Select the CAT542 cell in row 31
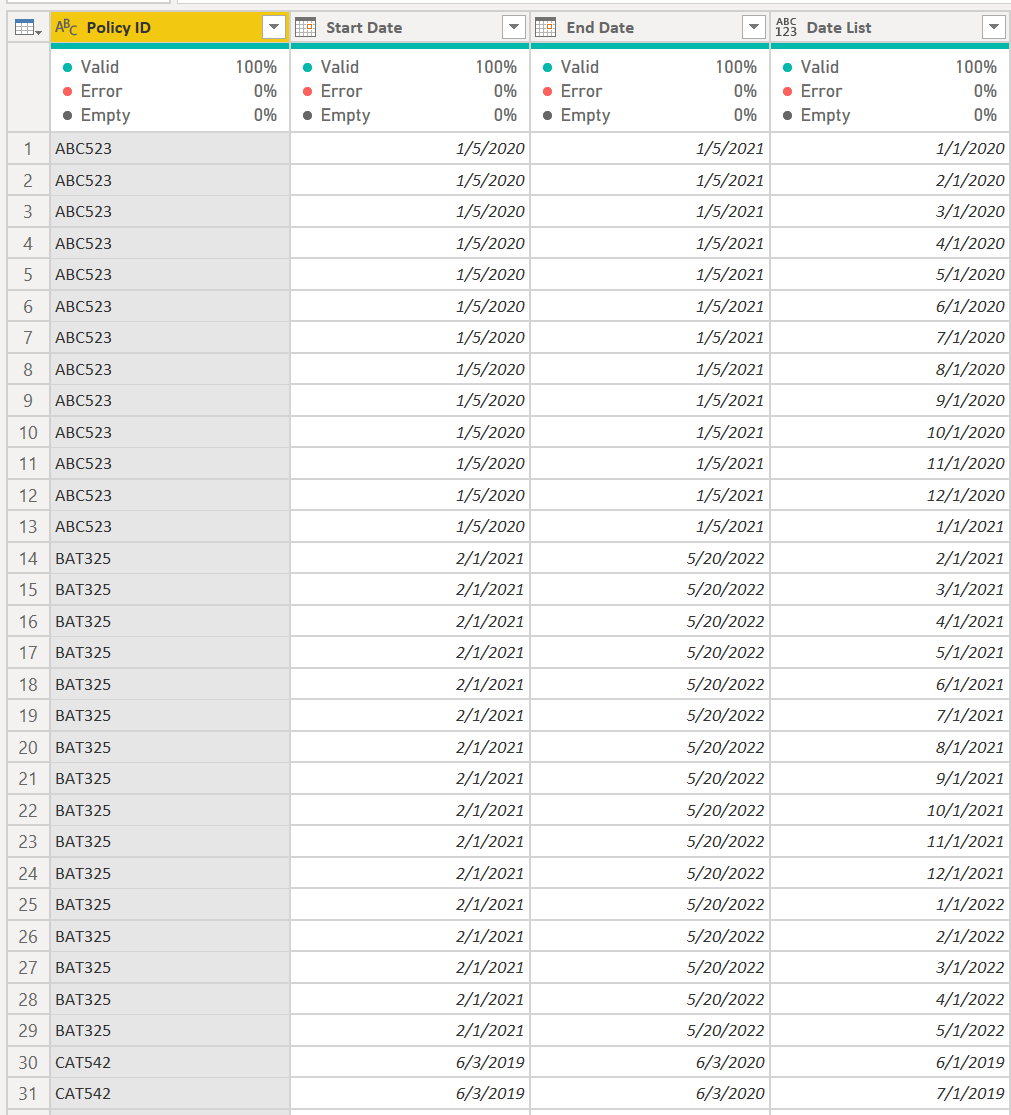Screen dimensions: 1011x1115 [x=170, y=1094]
